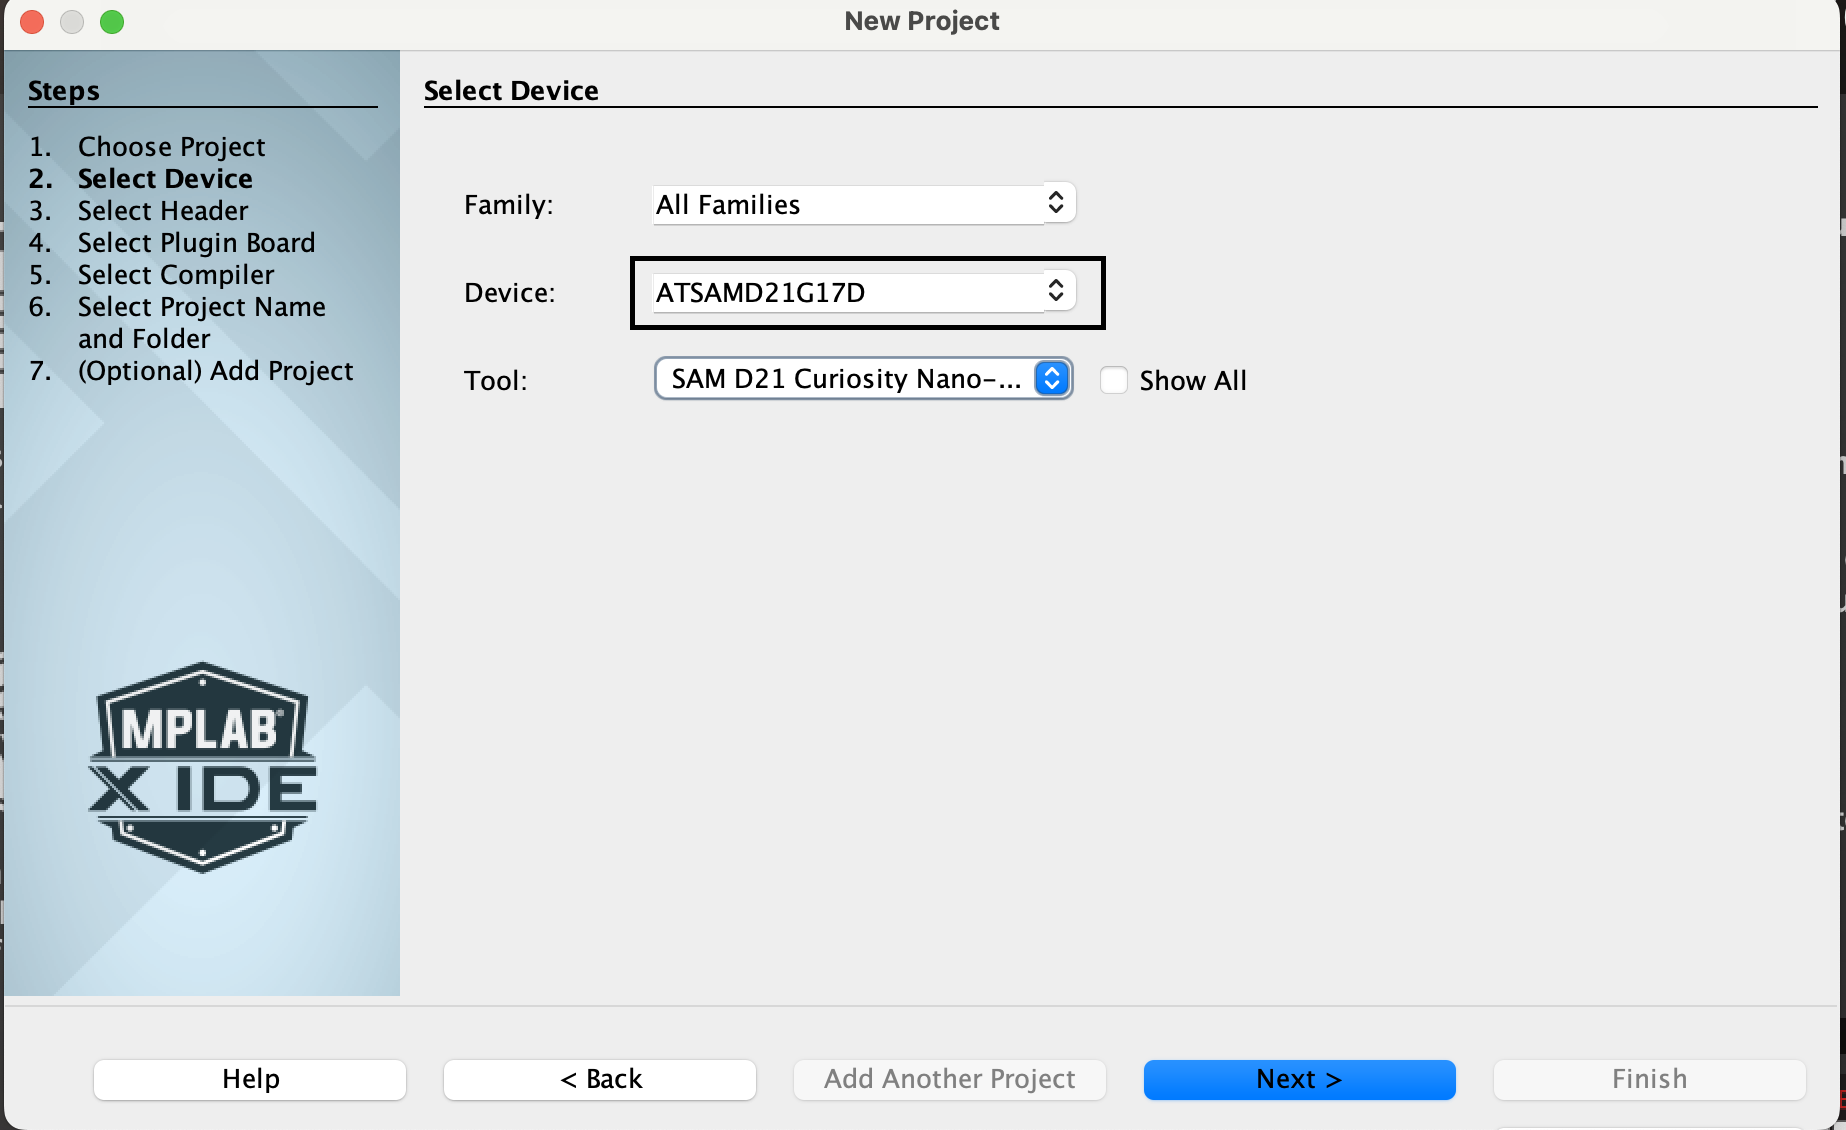Click the Add Another Project button
The image size is (1846, 1130).
click(948, 1079)
